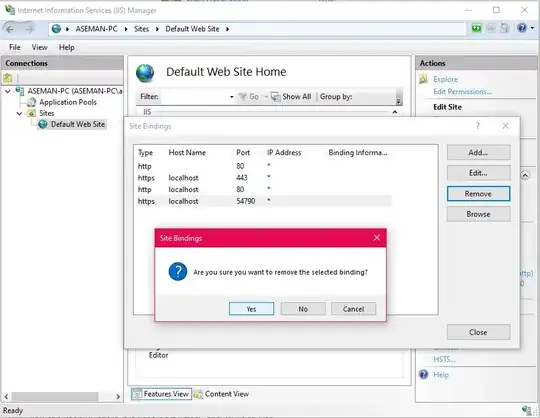
Task: Select Default Web Site in the tree
Action: click(78, 124)
